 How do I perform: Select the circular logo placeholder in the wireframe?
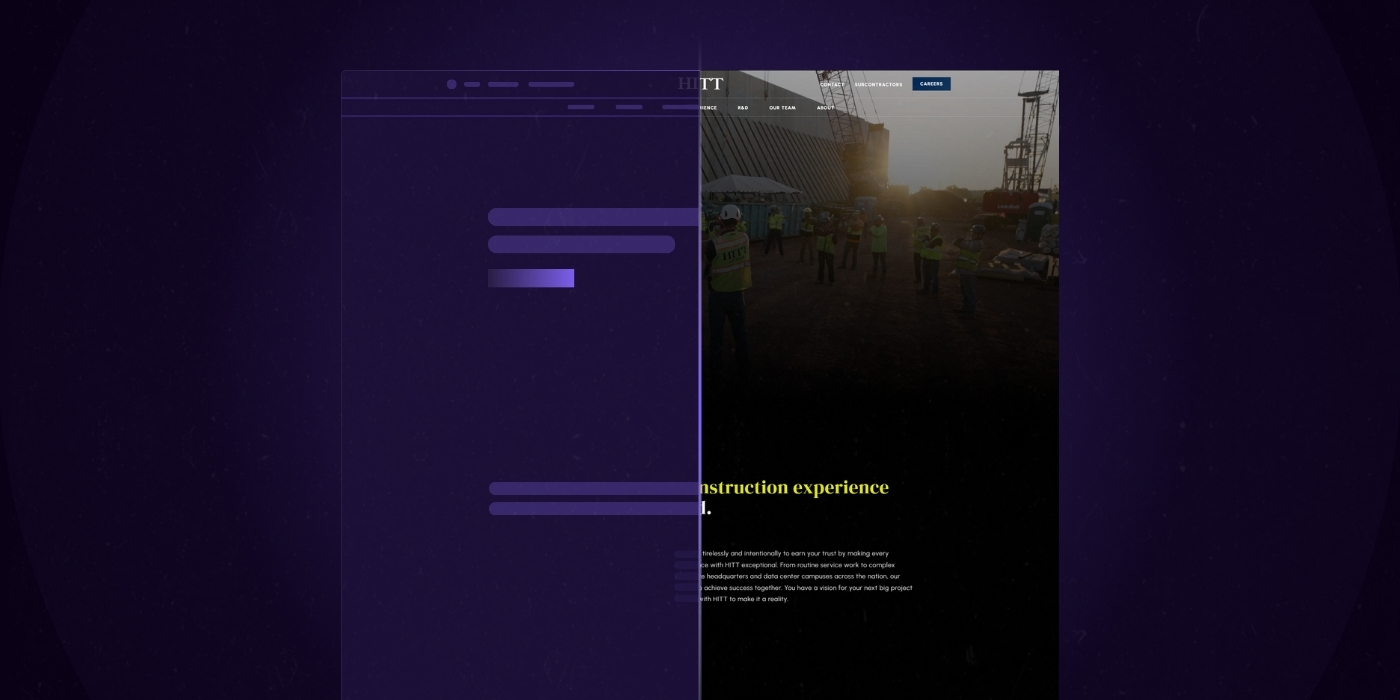[x=452, y=84]
